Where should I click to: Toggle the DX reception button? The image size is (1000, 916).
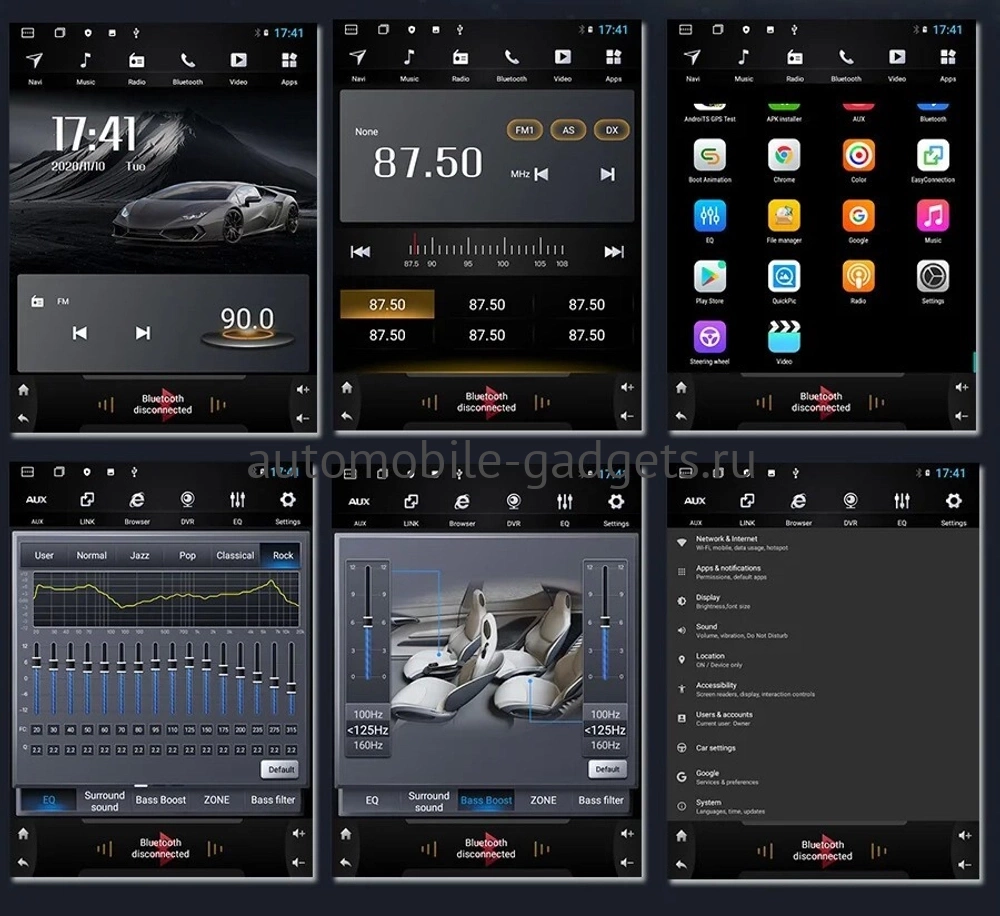pos(611,130)
